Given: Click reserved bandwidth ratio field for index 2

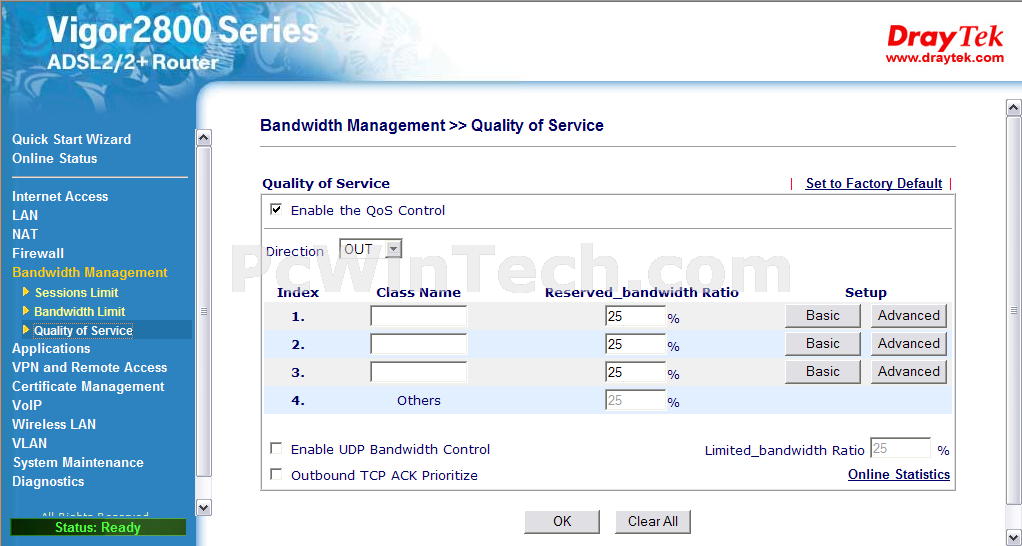Looking at the screenshot, I should point(635,344).
